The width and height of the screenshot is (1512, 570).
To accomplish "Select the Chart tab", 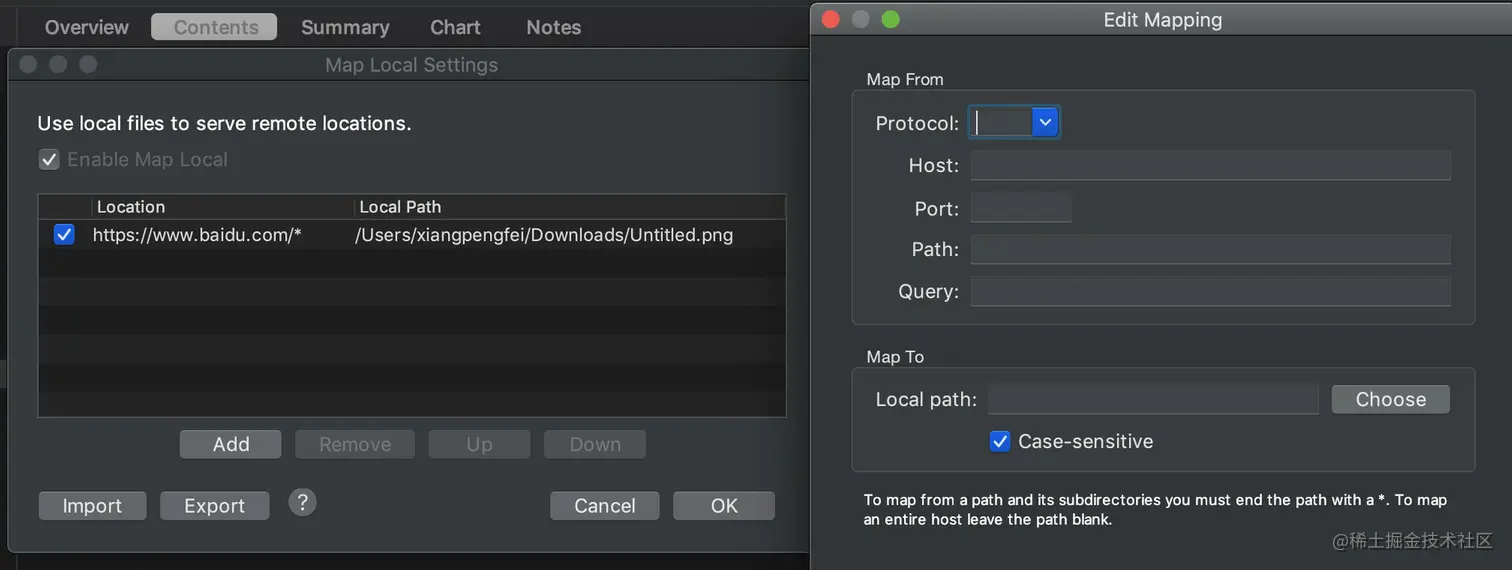I will 455,27.
